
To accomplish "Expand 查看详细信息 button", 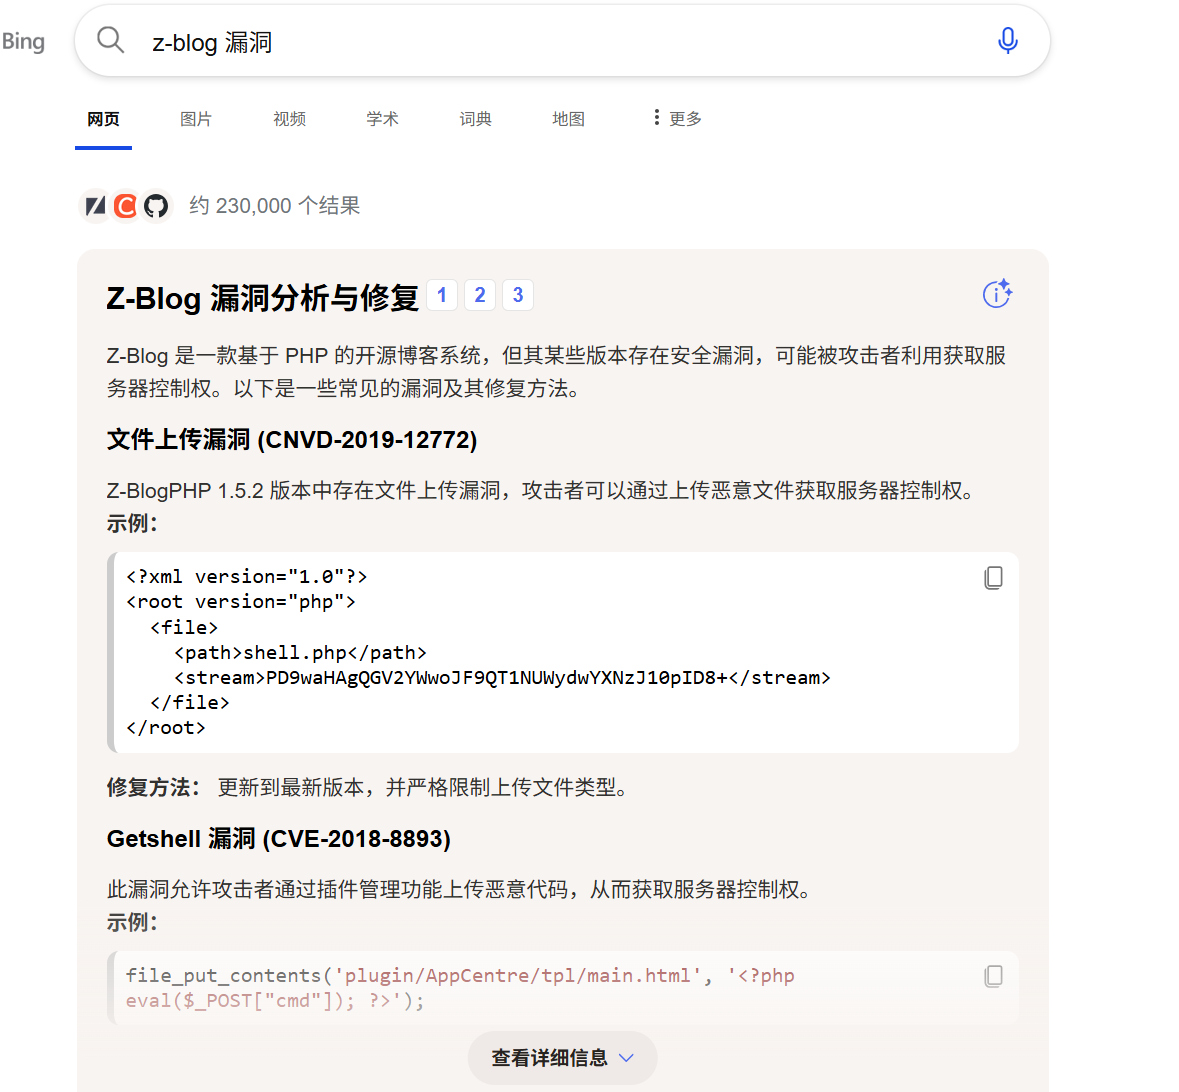I will (x=562, y=1058).
